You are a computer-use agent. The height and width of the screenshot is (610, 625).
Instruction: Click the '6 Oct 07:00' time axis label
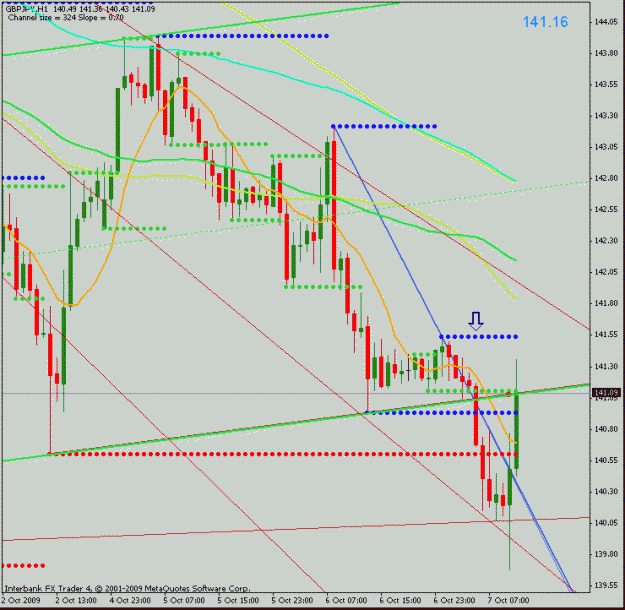click(346, 600)
